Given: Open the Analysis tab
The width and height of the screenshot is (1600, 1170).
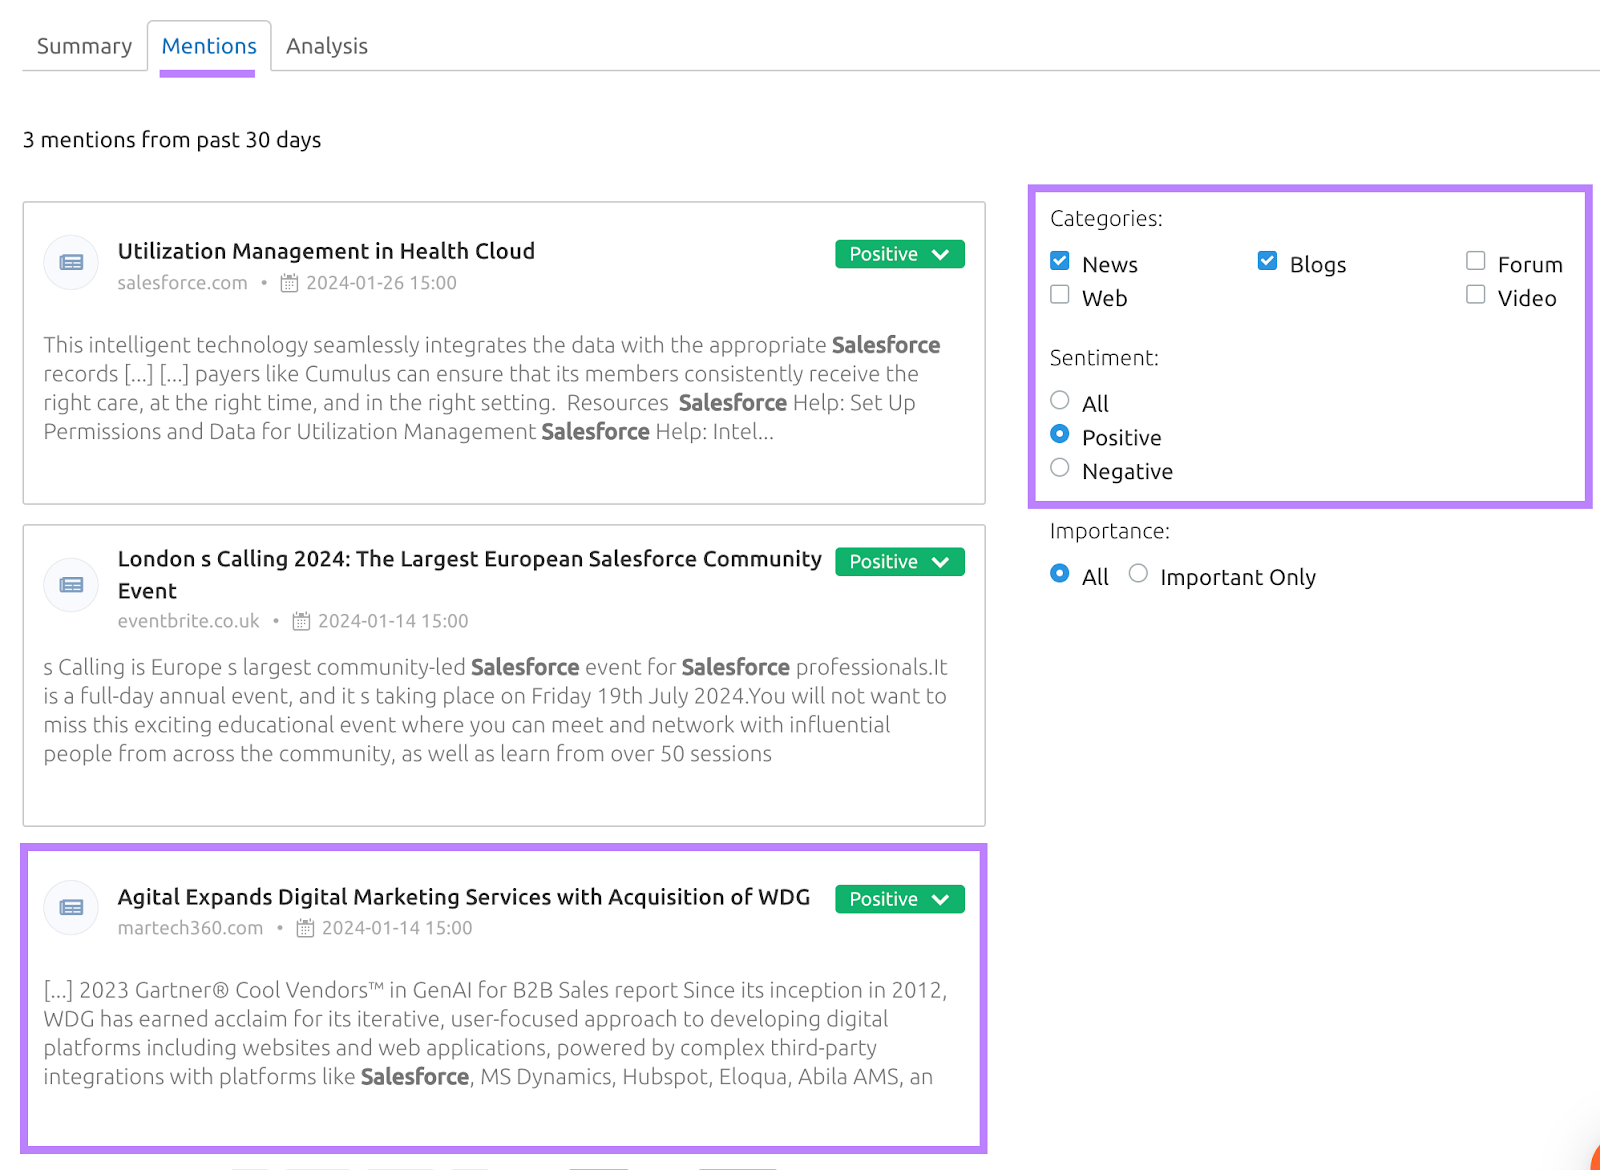Looking at the screenshot, I should pos(327,46).
